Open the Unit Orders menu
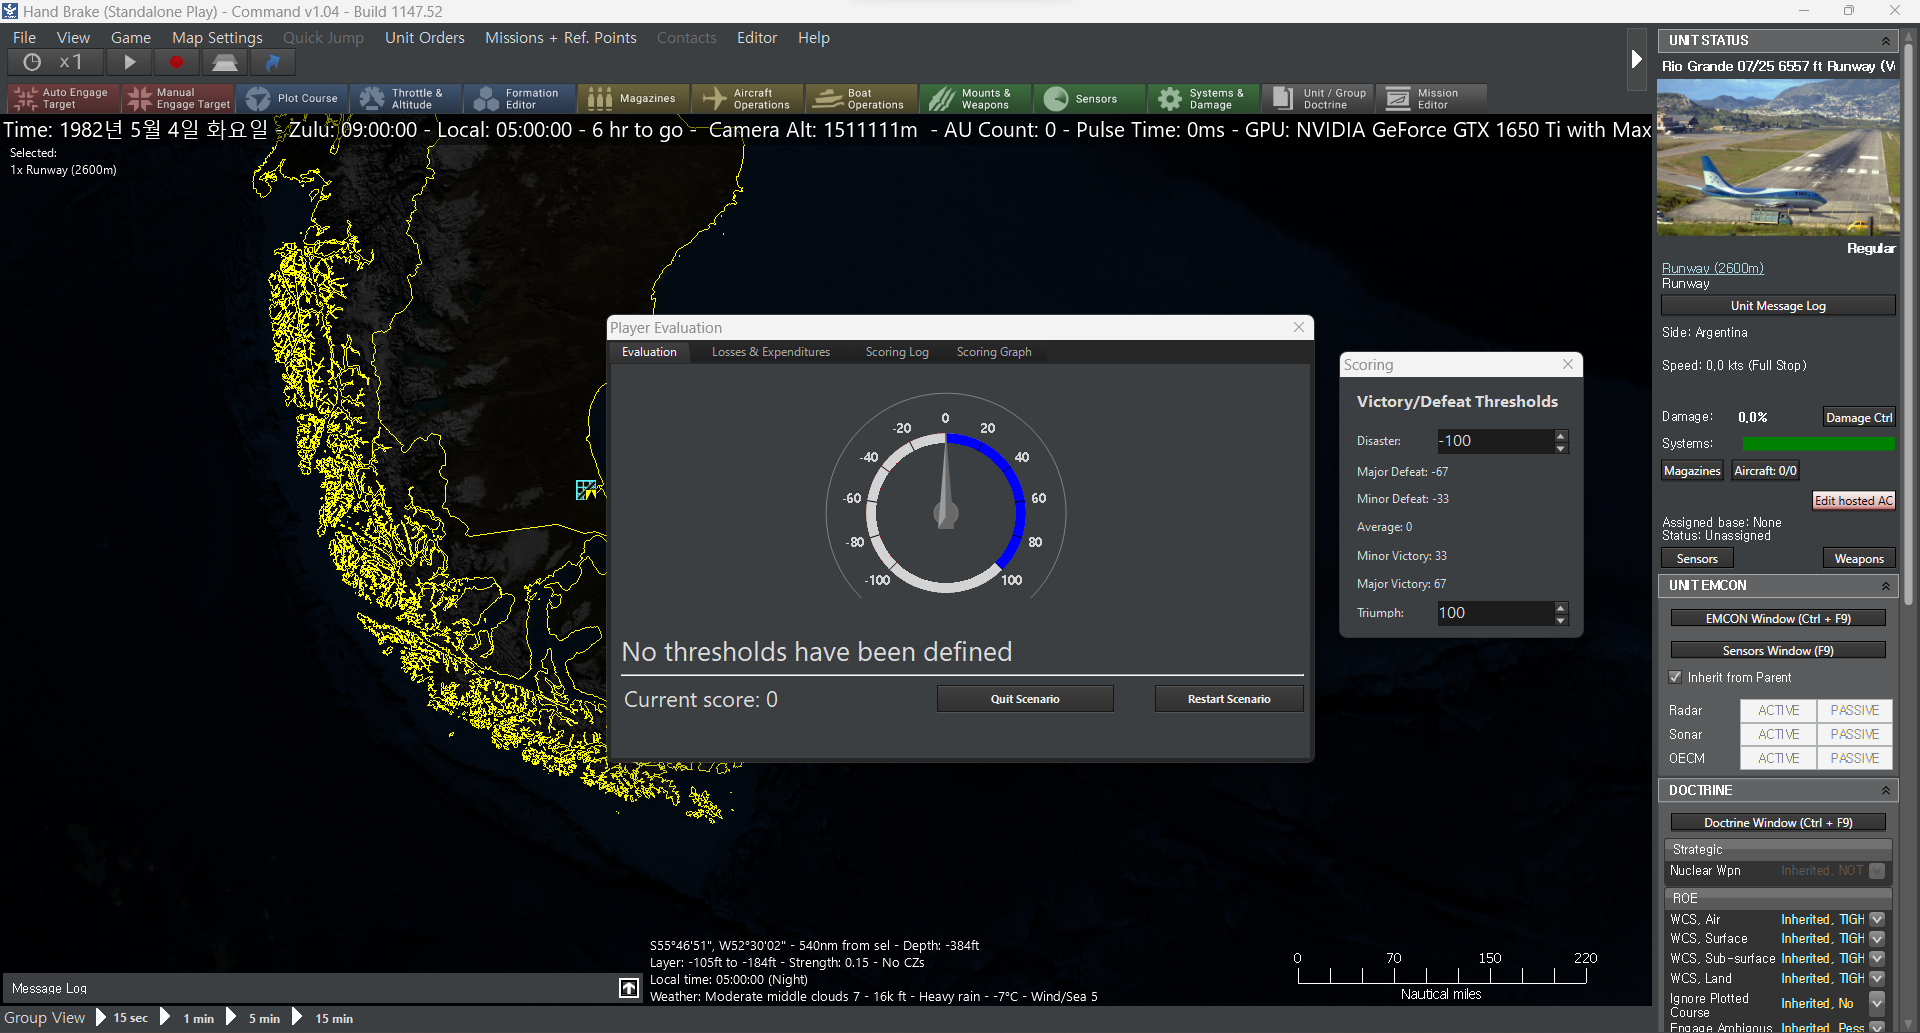1920x1033 pixels. click(x=424, y=38)
